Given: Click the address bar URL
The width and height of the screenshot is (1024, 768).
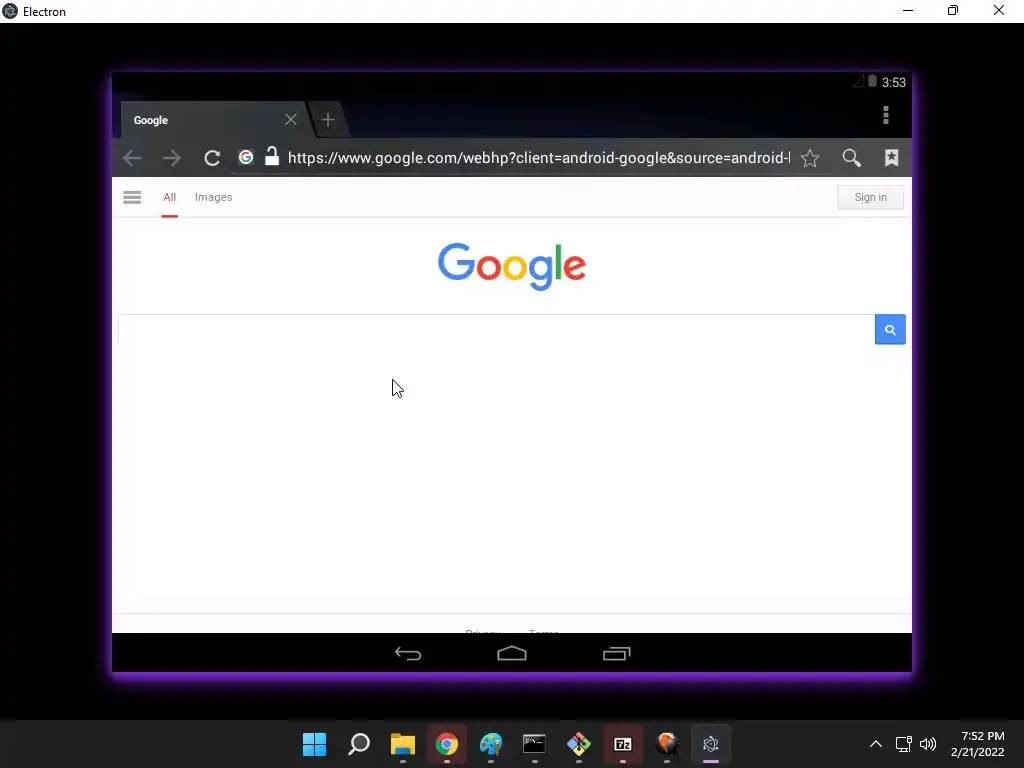Looking at the screenshot, I should tap(539, 158).
